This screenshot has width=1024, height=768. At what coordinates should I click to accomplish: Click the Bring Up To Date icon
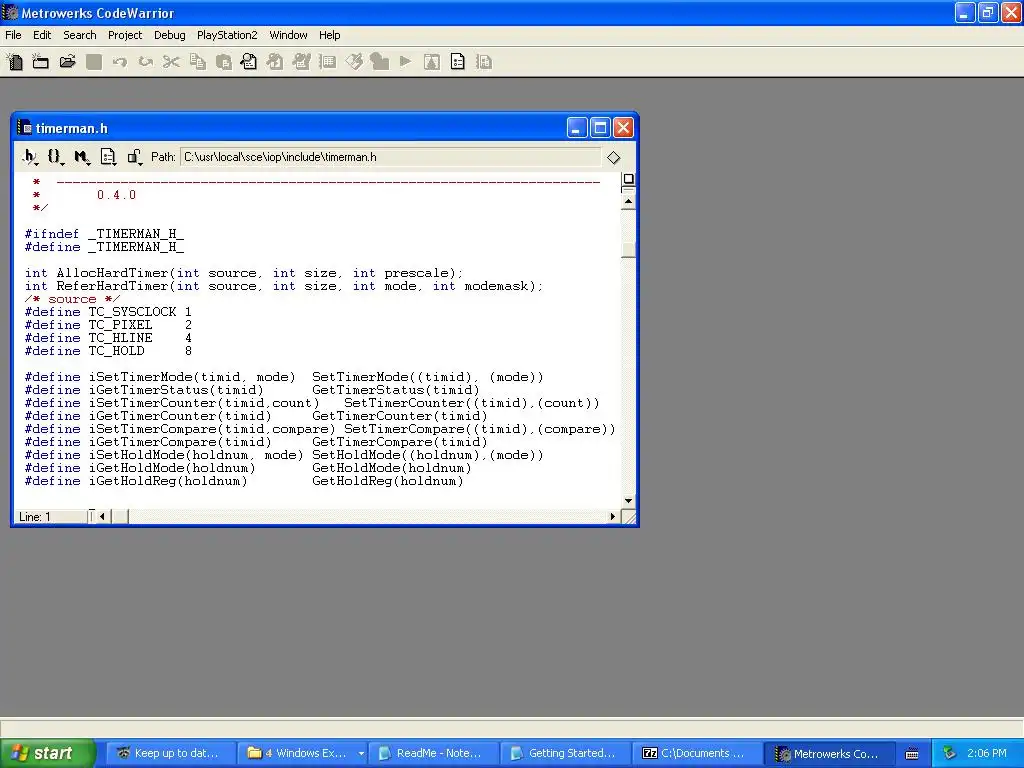[354, 62]
